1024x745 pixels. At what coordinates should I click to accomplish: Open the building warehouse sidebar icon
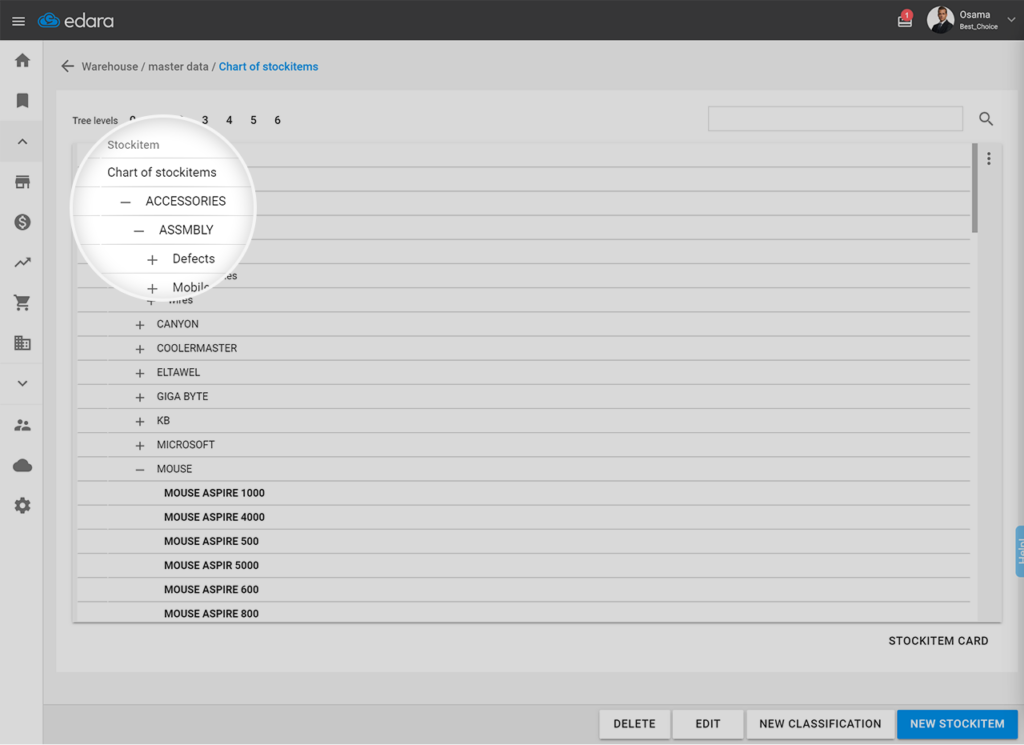click(22, 343)
